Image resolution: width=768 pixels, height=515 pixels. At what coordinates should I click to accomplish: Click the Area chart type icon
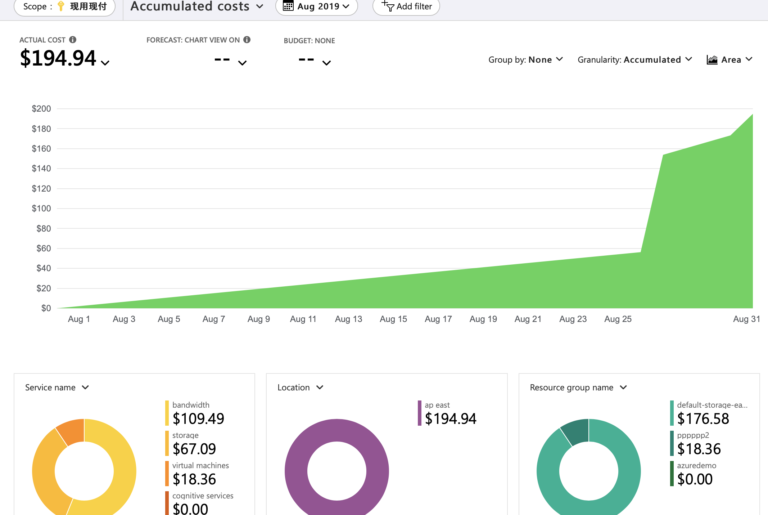[x=712, y=60]
